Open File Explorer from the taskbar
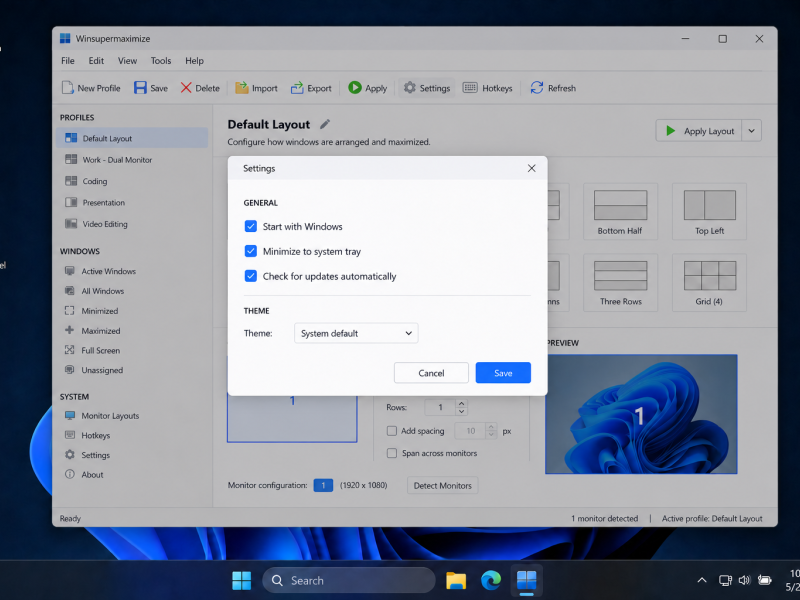Image resolution: width=800 pixels, height=600 pixels. point(456,581)
